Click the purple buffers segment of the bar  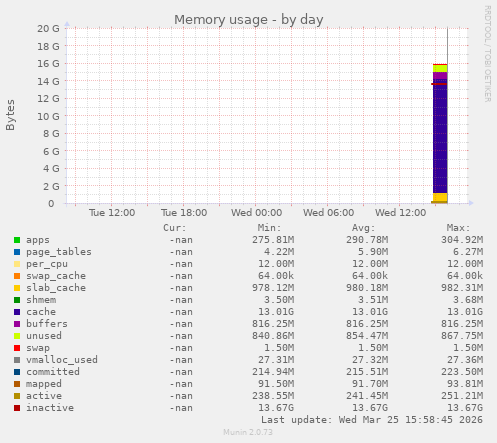coord(440,76)
